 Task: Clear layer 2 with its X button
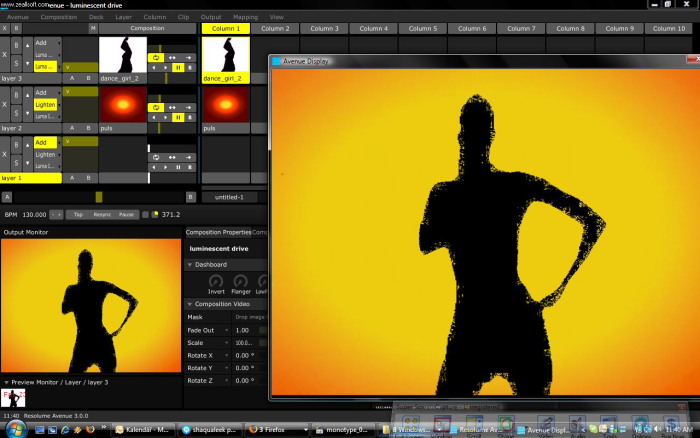(4, 104)
